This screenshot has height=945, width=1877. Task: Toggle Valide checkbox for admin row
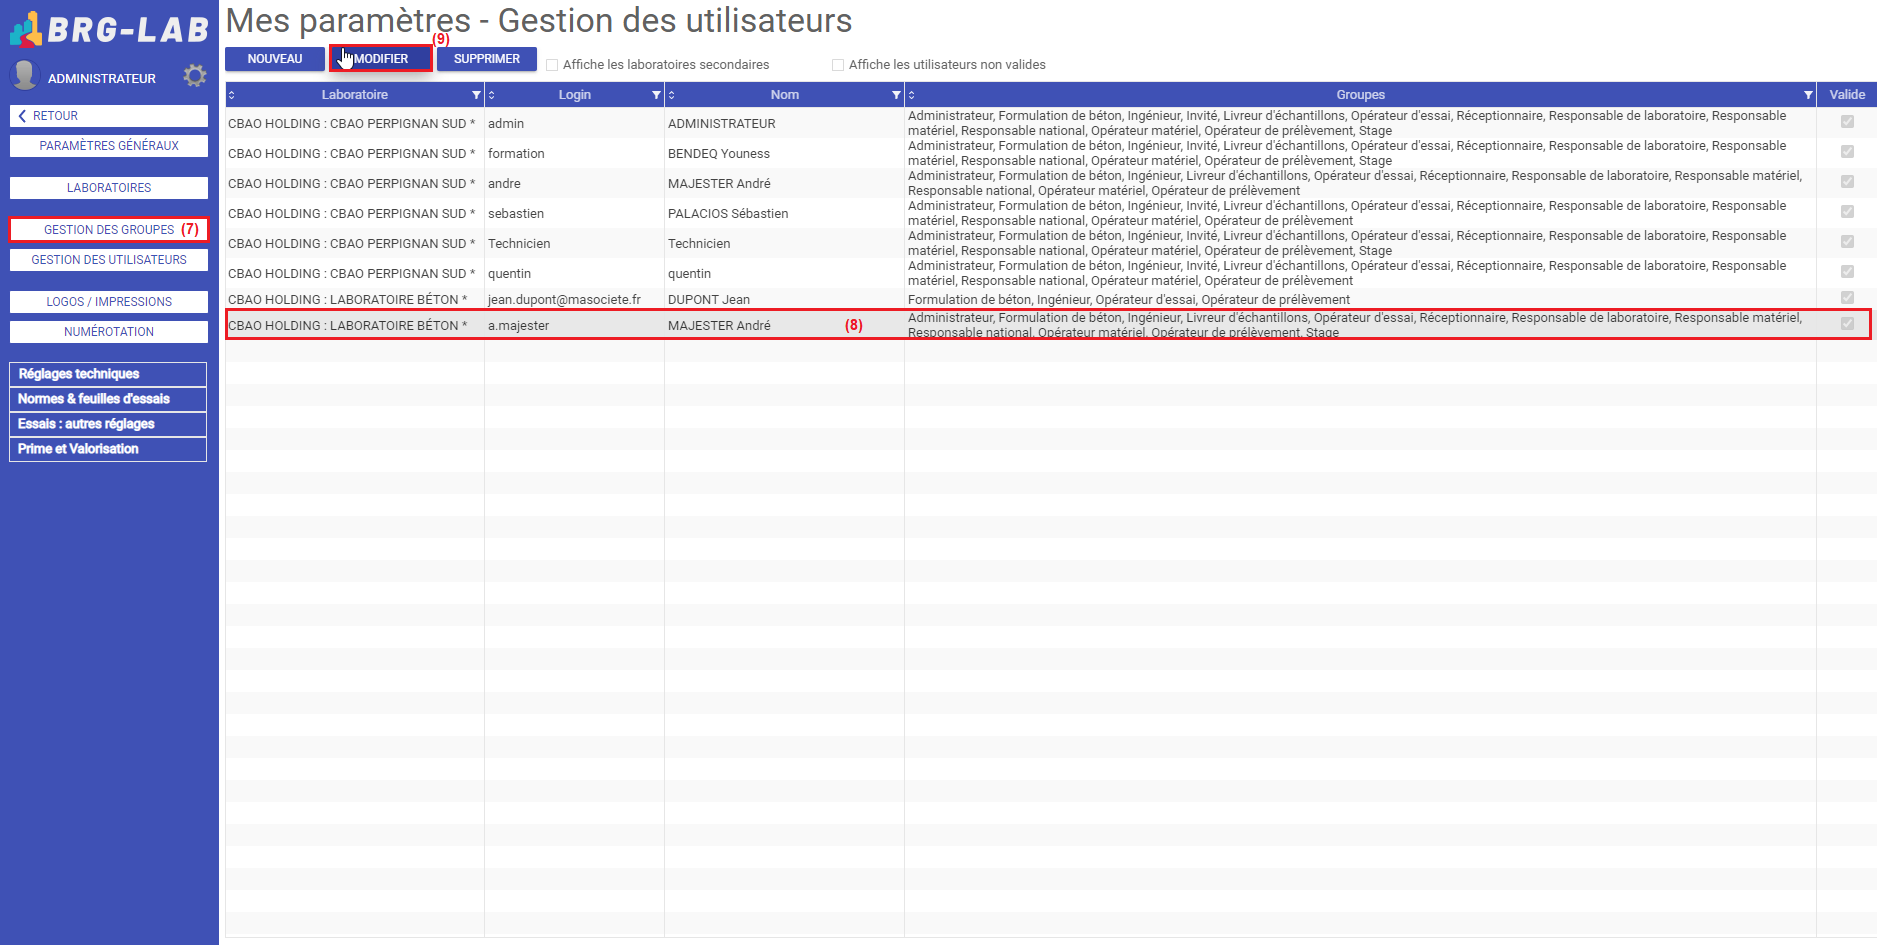(1847, 122)
